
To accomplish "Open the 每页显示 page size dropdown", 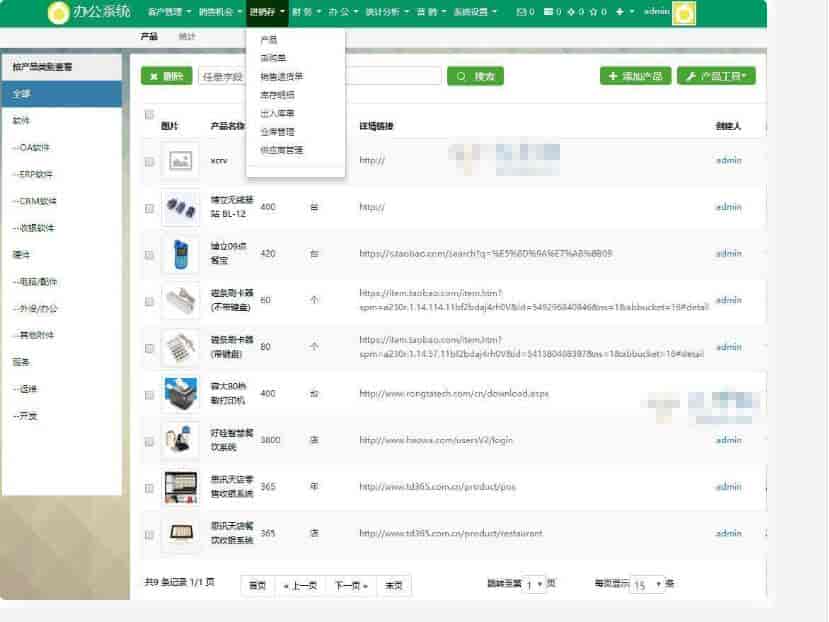I will pyautogui.click(x=647, y=585).
